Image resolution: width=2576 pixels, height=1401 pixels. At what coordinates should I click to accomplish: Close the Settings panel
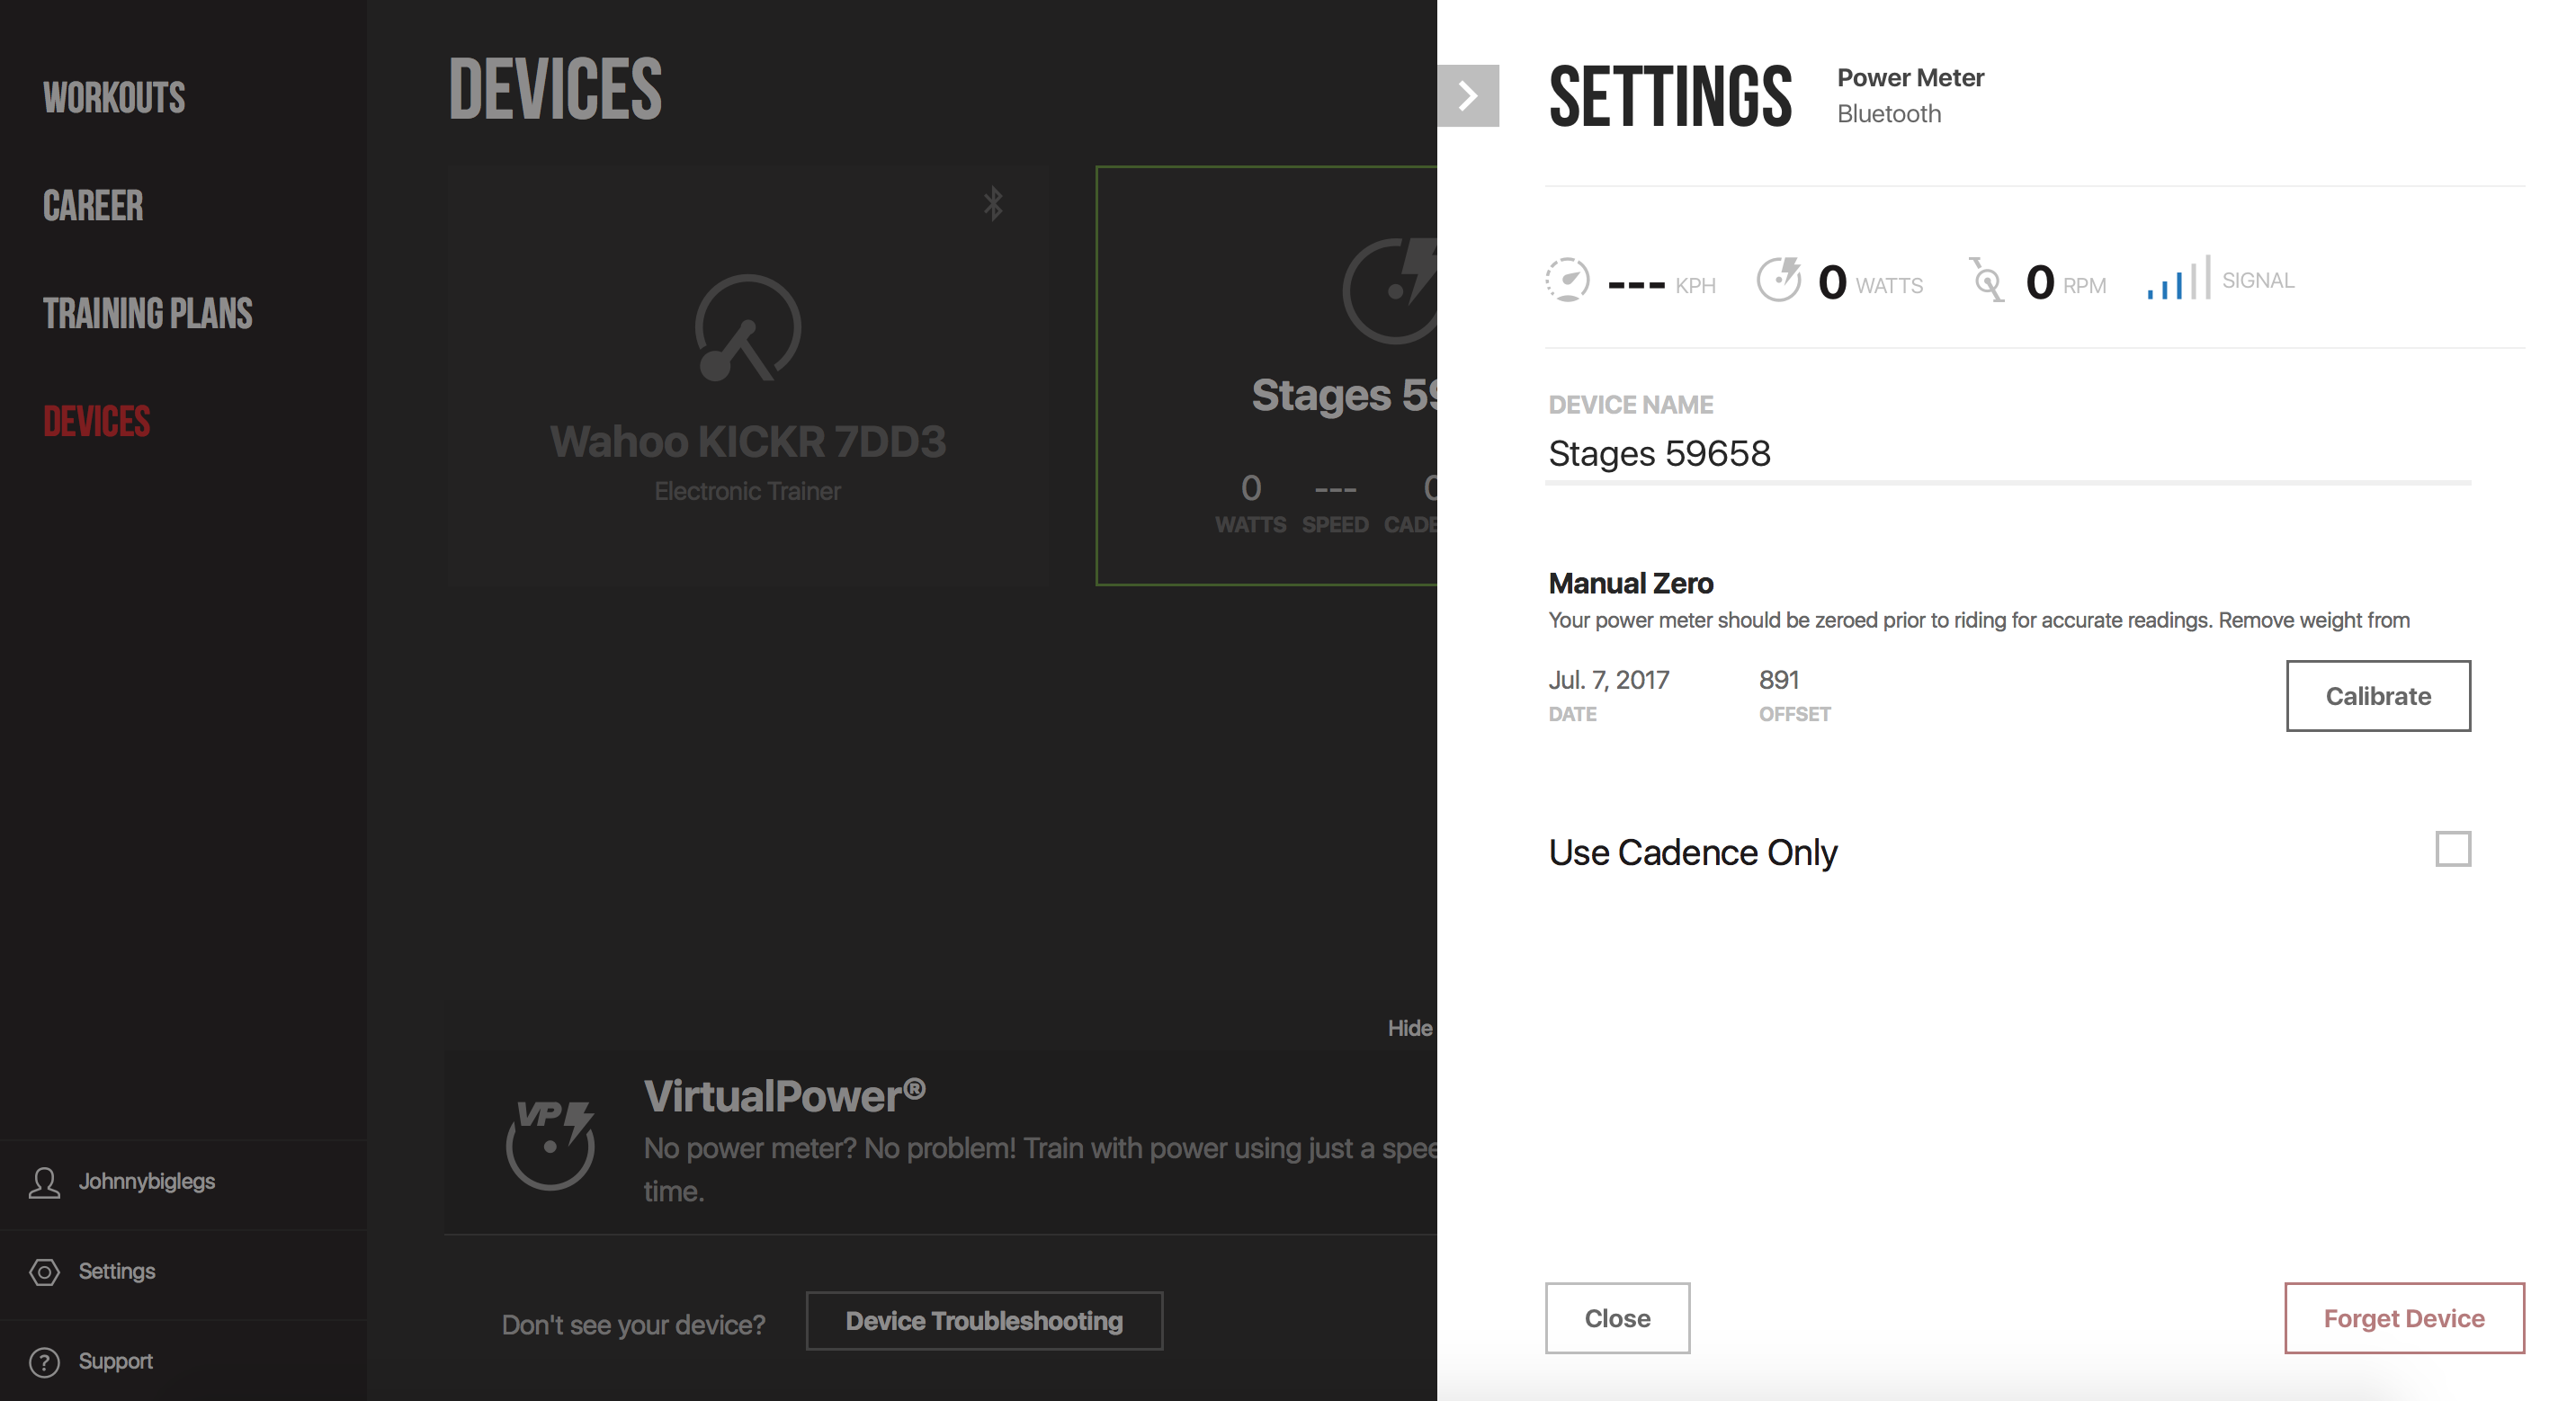[x=1617, y=1319]
